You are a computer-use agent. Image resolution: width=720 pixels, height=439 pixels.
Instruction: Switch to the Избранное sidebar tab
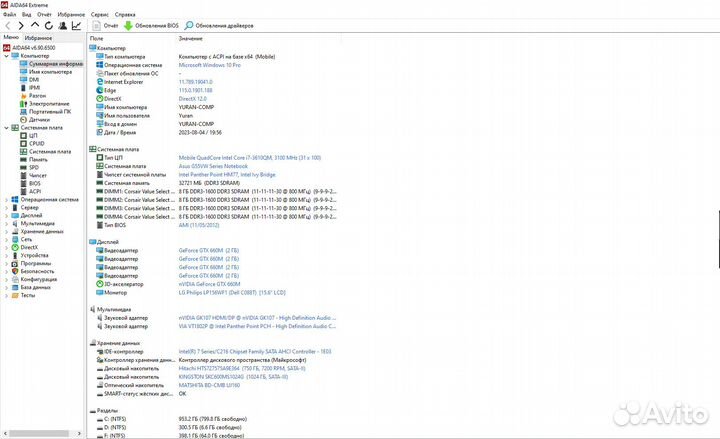[x=38, y=37]
